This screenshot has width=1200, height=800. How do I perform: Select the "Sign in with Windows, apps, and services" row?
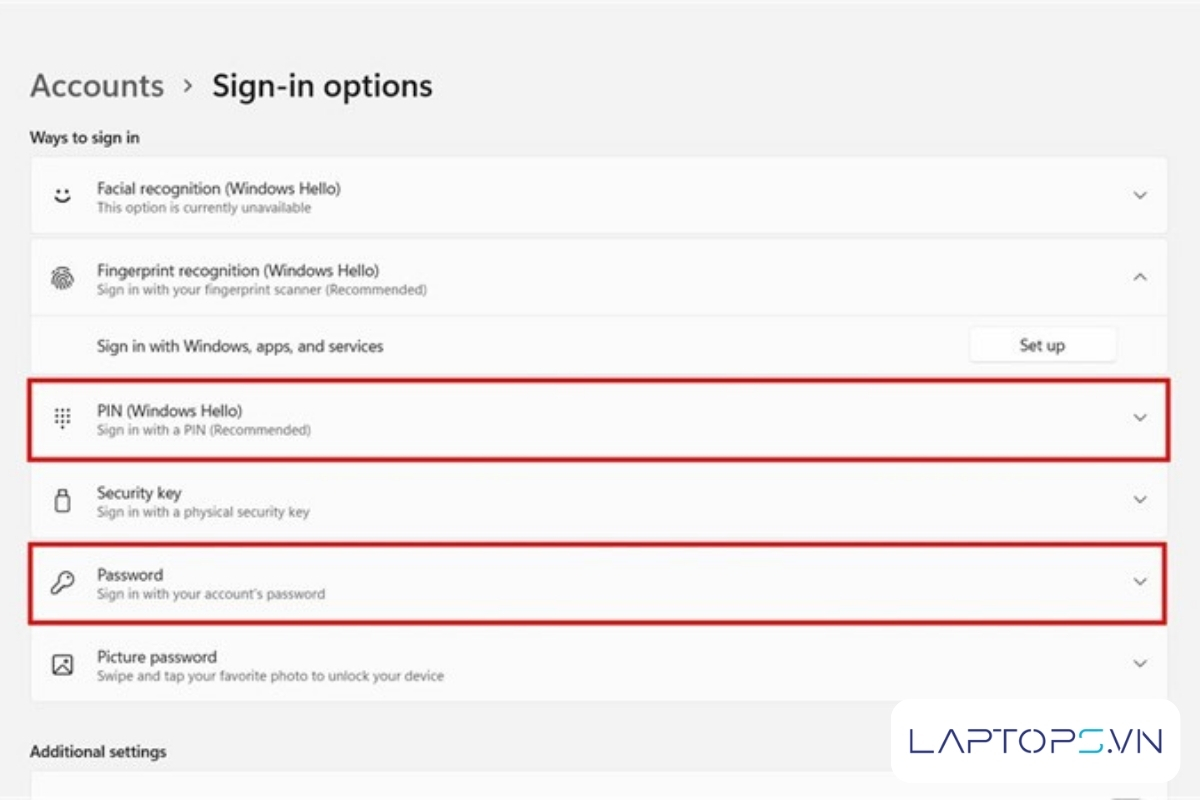(x=240, y=346)
